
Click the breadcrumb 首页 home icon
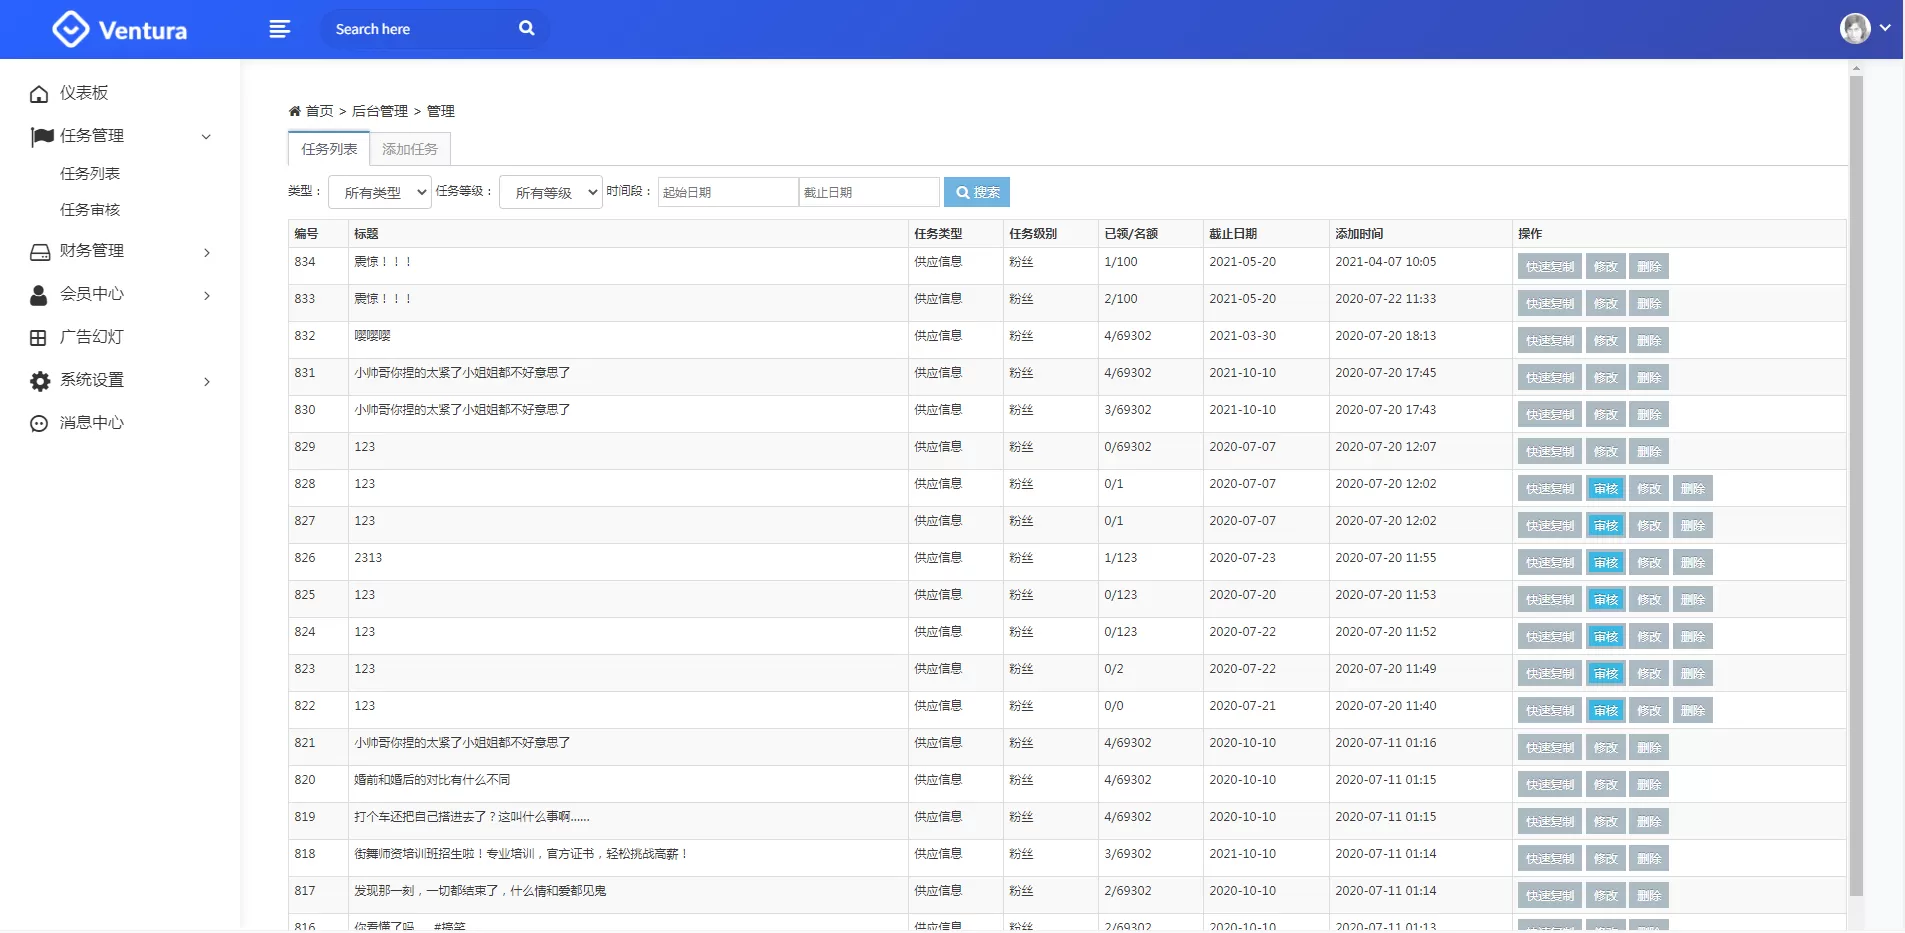click(x=295, y=111)
